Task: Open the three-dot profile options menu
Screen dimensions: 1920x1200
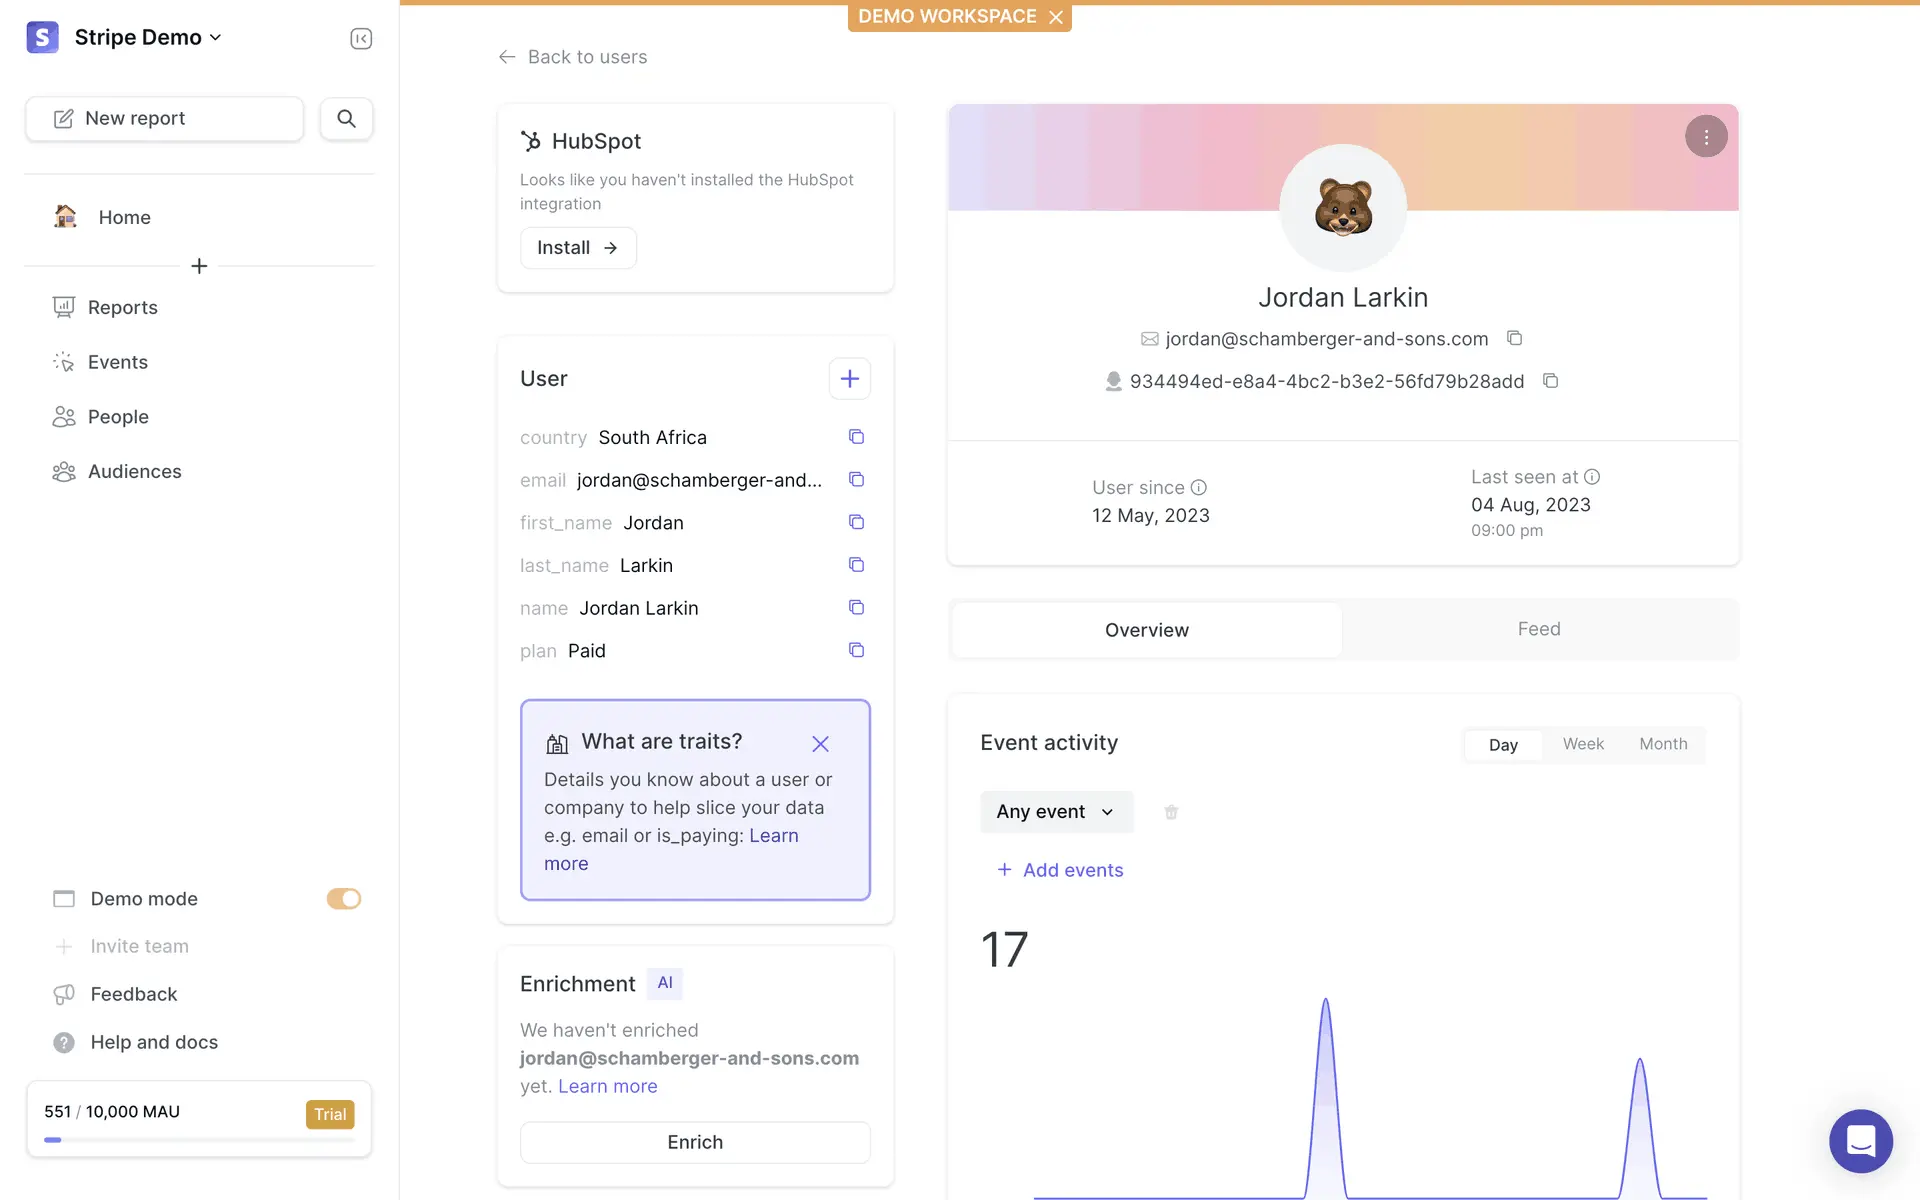Action: 1706,137
